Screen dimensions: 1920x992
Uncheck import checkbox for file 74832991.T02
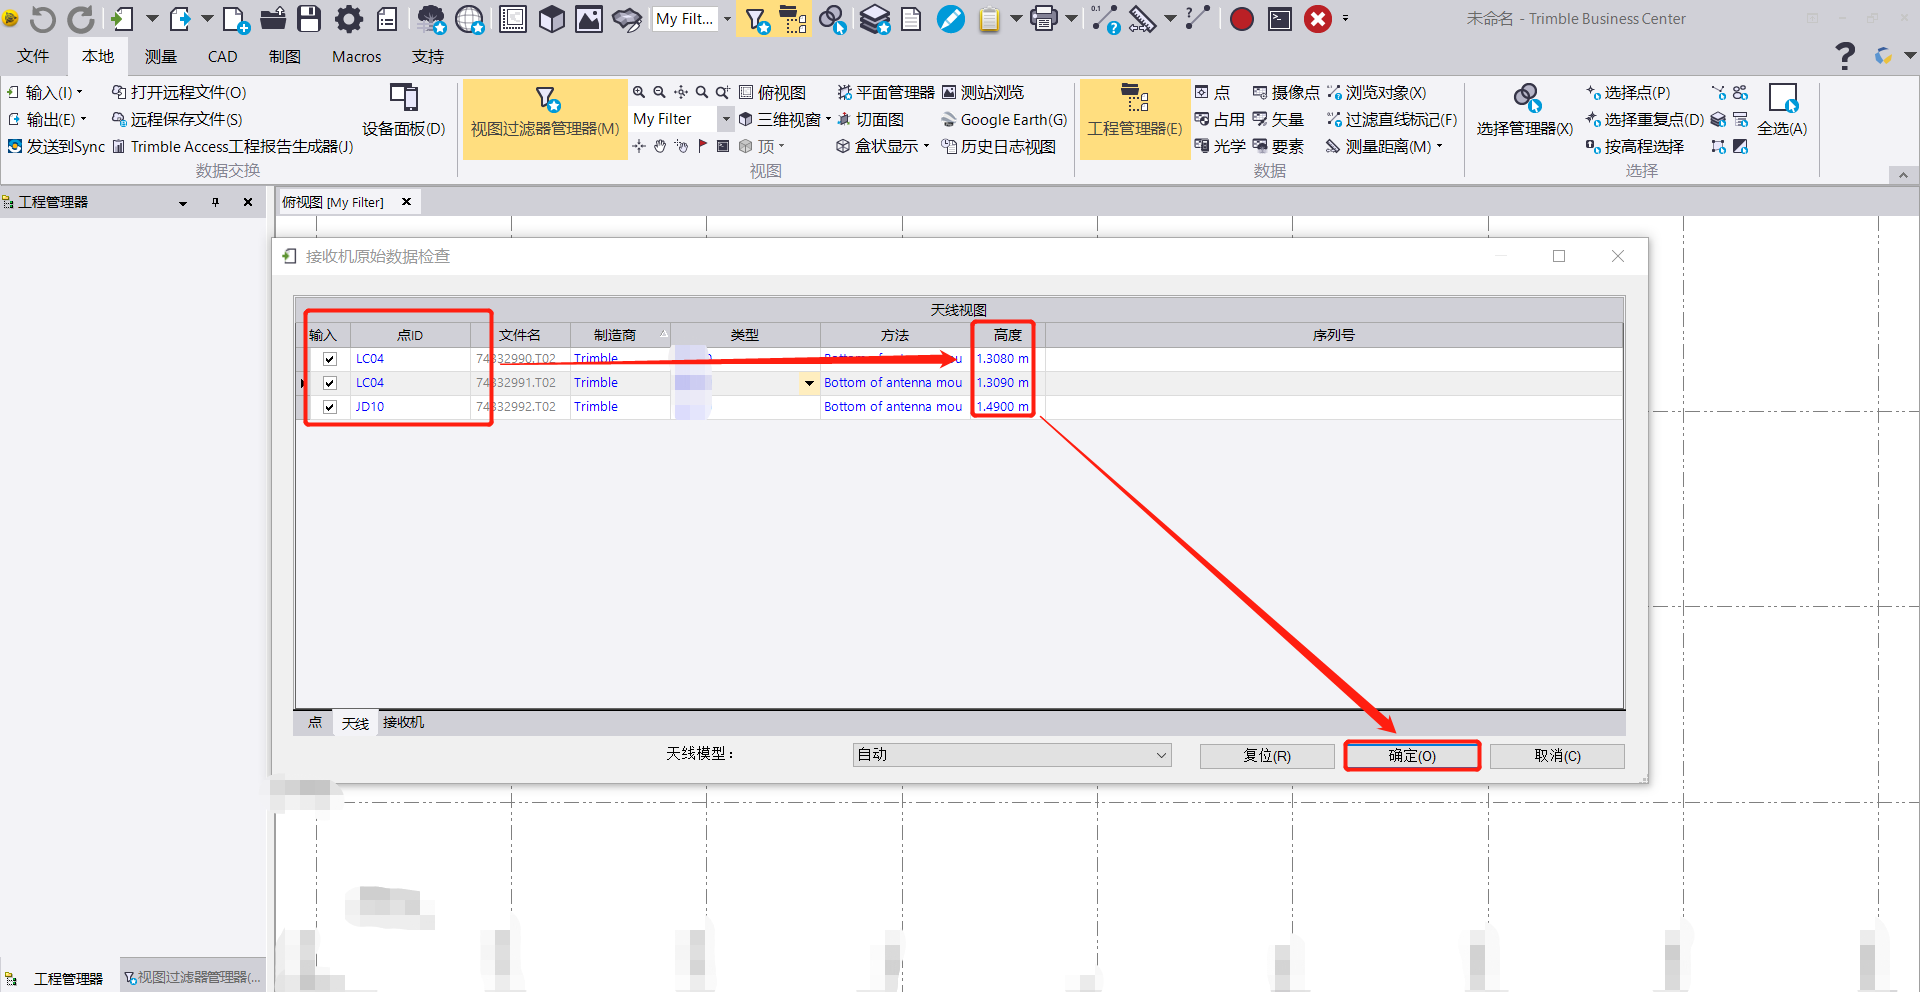pos(330,383)
